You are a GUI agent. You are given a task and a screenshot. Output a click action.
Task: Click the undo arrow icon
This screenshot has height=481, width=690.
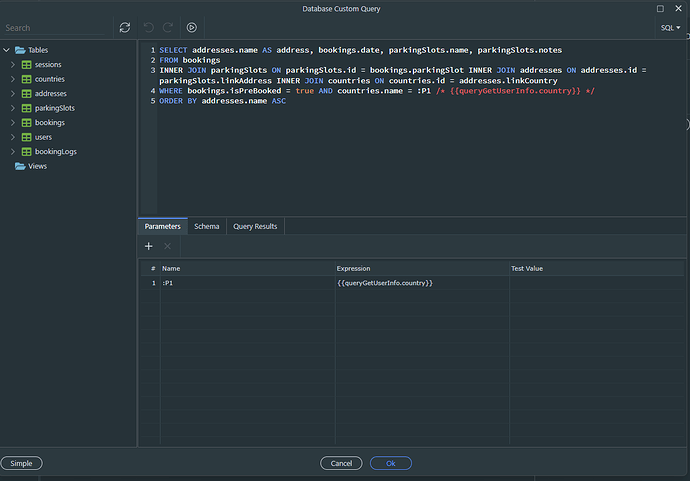click(149, 28)
